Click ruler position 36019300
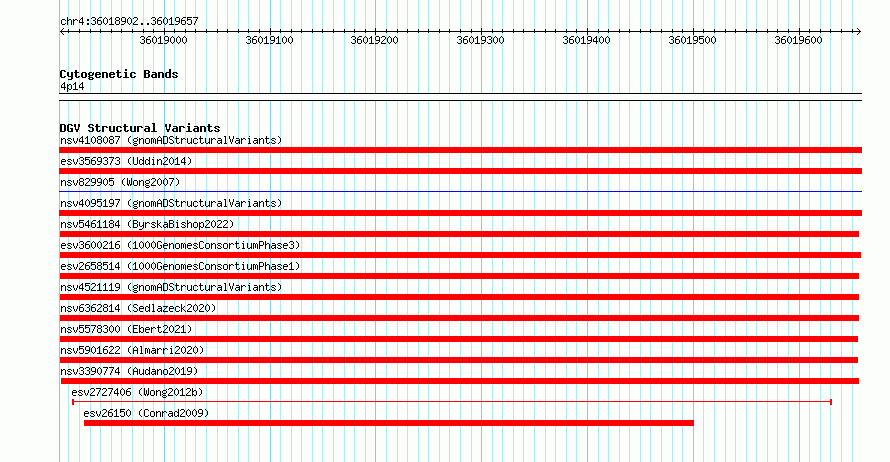Screen dimensions: 890x462 tap(481, 40)
